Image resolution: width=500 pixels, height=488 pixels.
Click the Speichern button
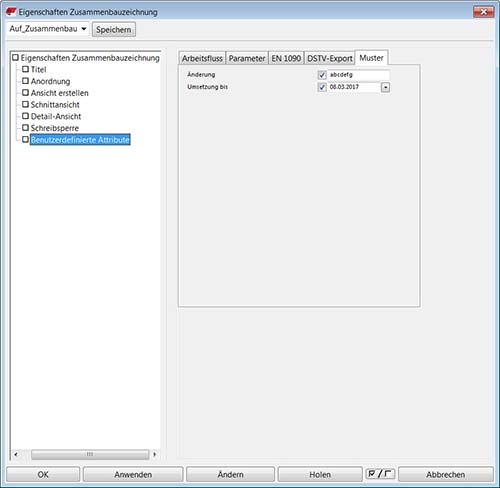click(x=114, y=29)
